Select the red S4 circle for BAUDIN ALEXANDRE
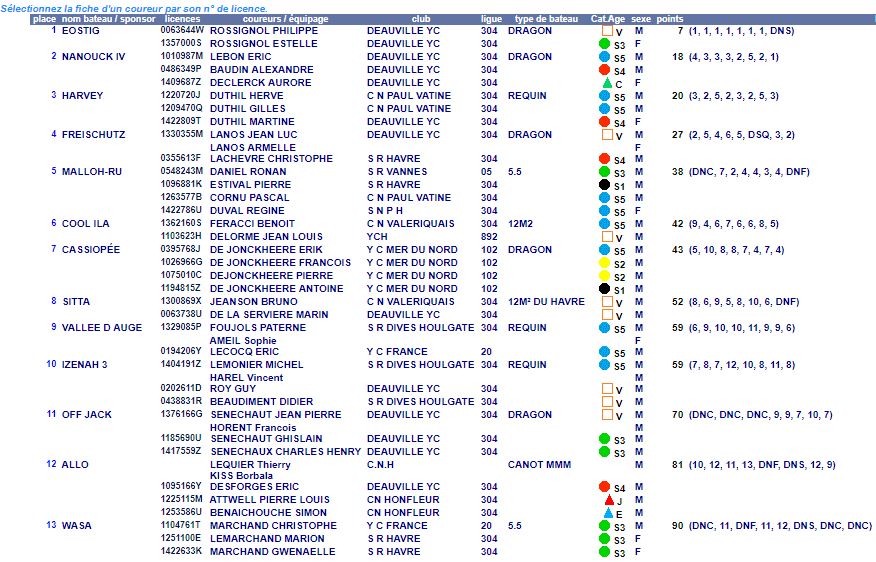Screen dimensions: 876x562 pyautogui.click(x=604, y=70)
